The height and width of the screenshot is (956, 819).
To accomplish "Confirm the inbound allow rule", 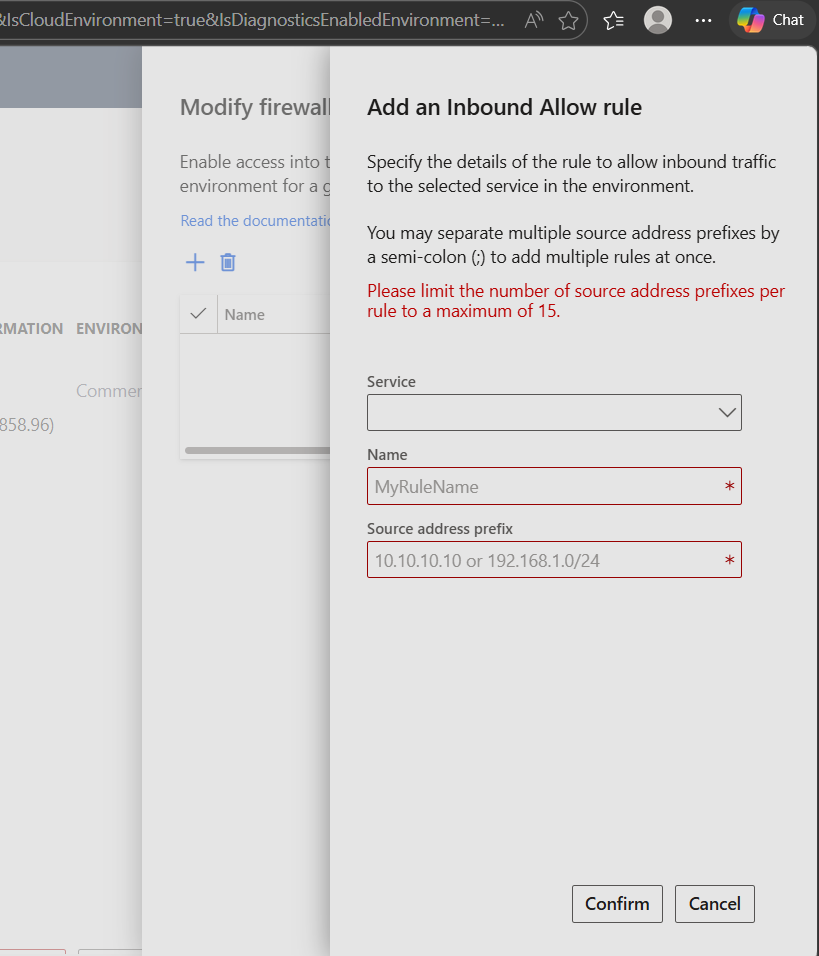I will (617, 904).
